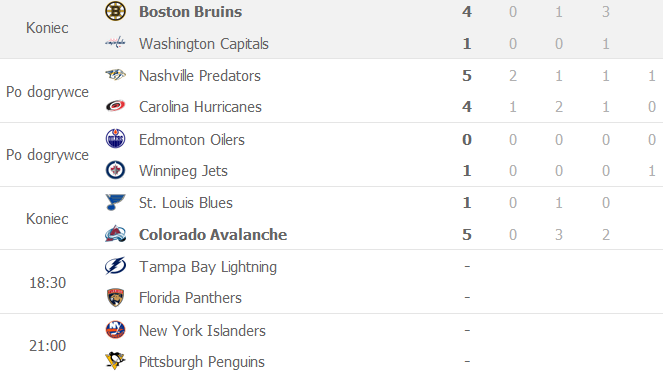Click the Nashville Predators logo

(115, 75)
